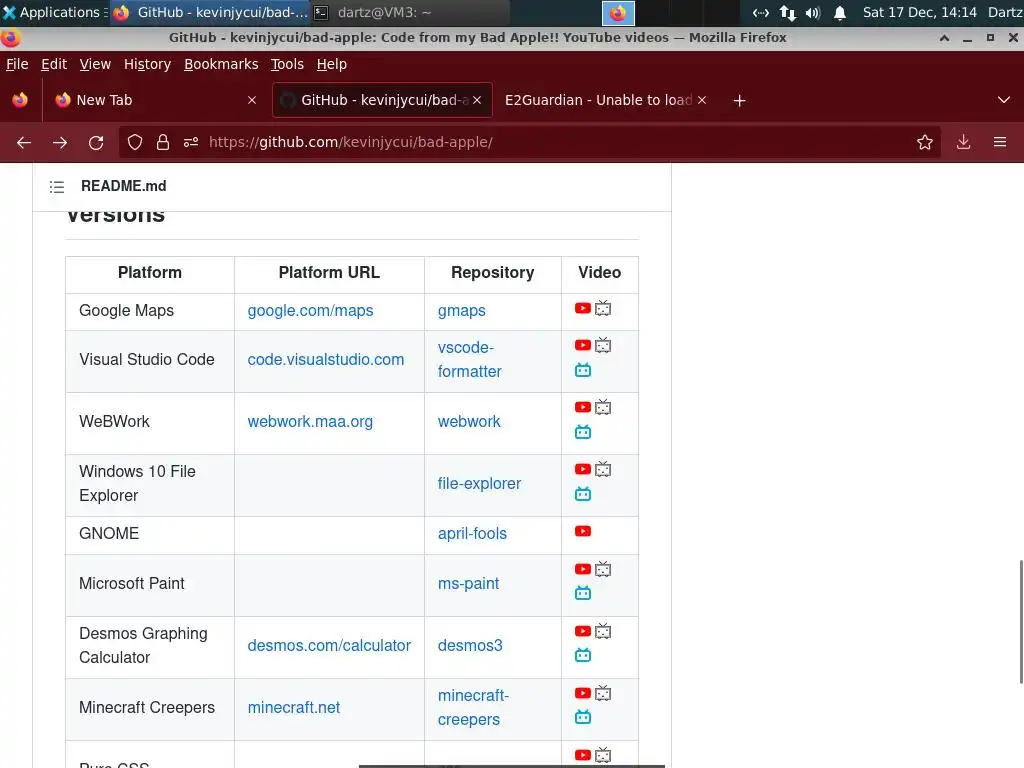Open Firefox View pinned icon

tap(20, 100)
